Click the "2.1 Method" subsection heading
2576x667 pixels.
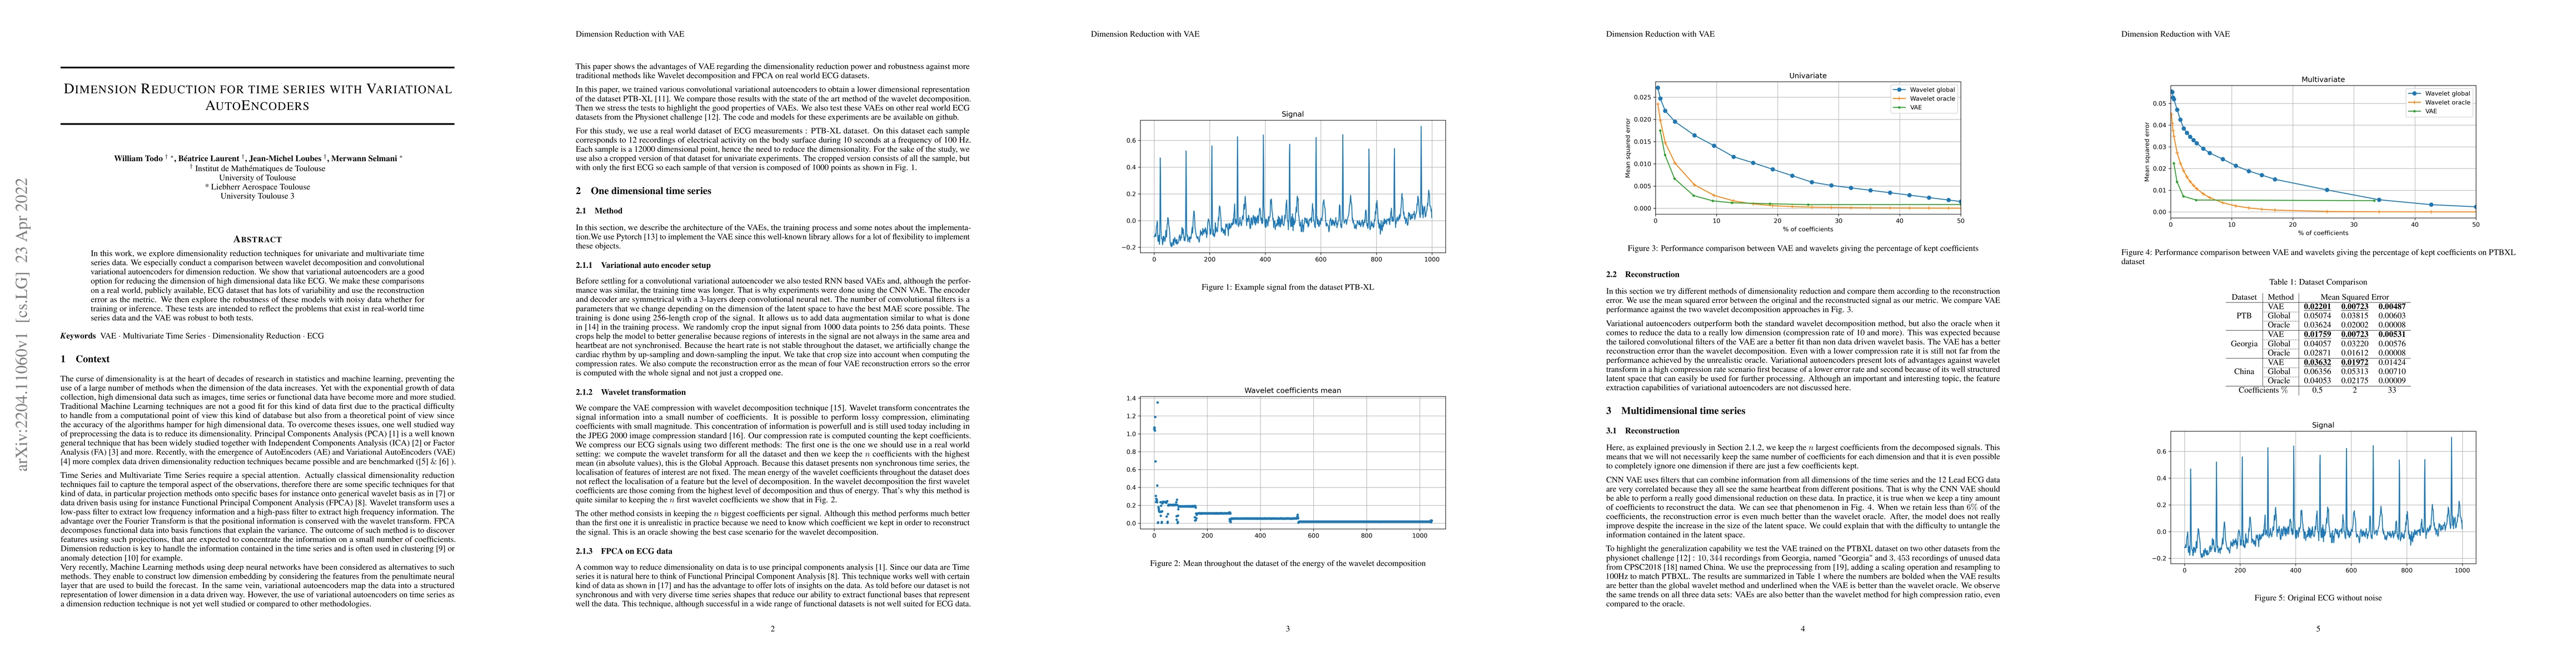point(599,211)
